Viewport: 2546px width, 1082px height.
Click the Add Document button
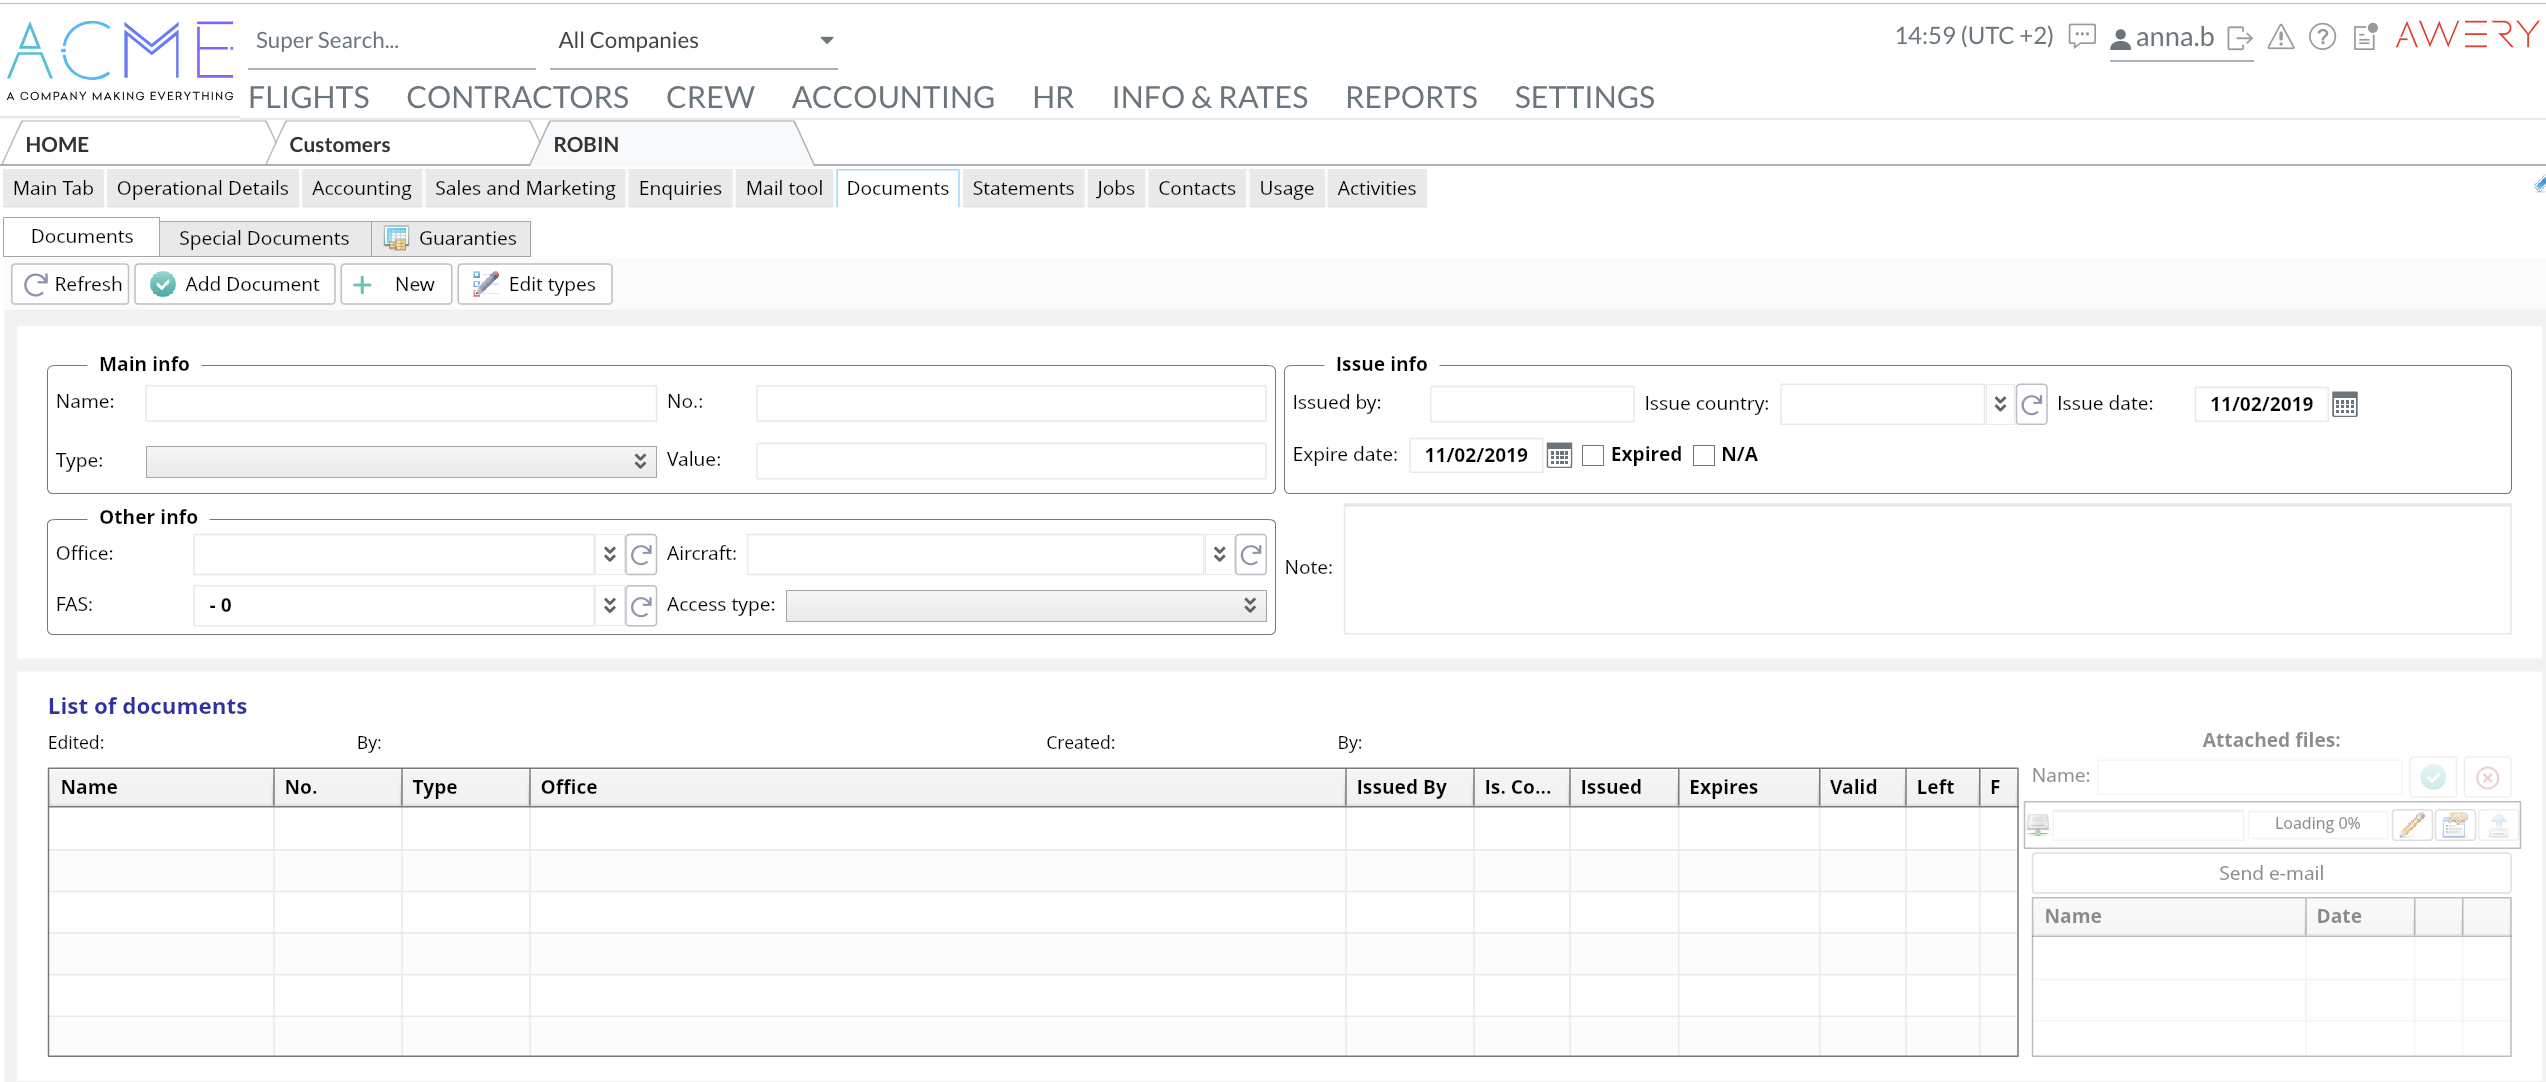[x=235, y=284]
